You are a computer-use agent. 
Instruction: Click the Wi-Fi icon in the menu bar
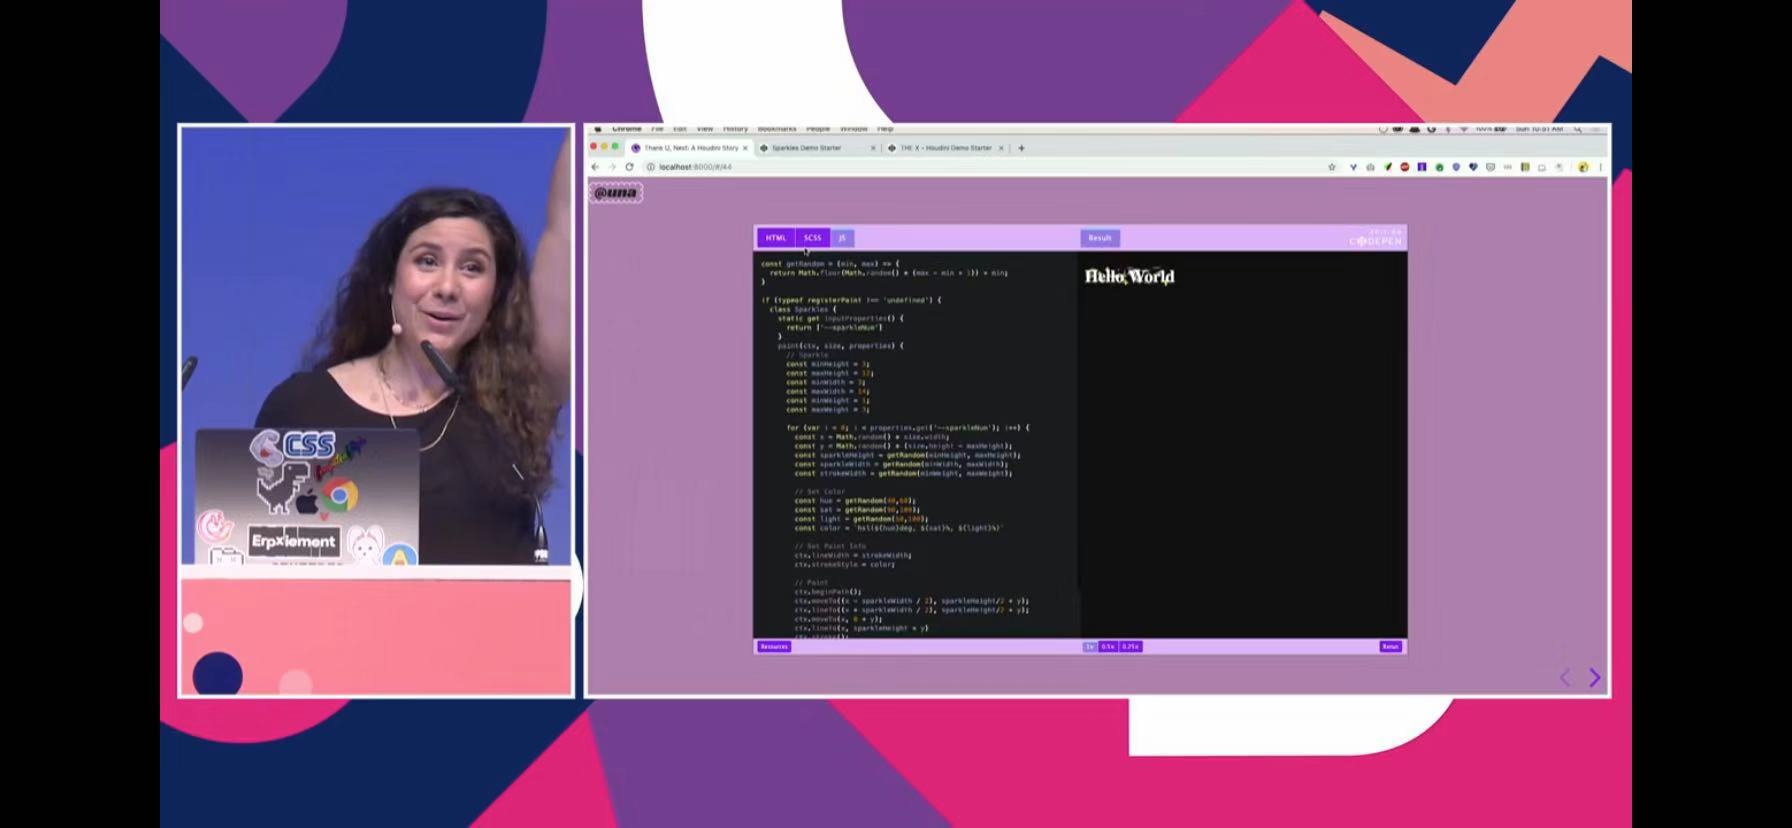point(1464,129)
